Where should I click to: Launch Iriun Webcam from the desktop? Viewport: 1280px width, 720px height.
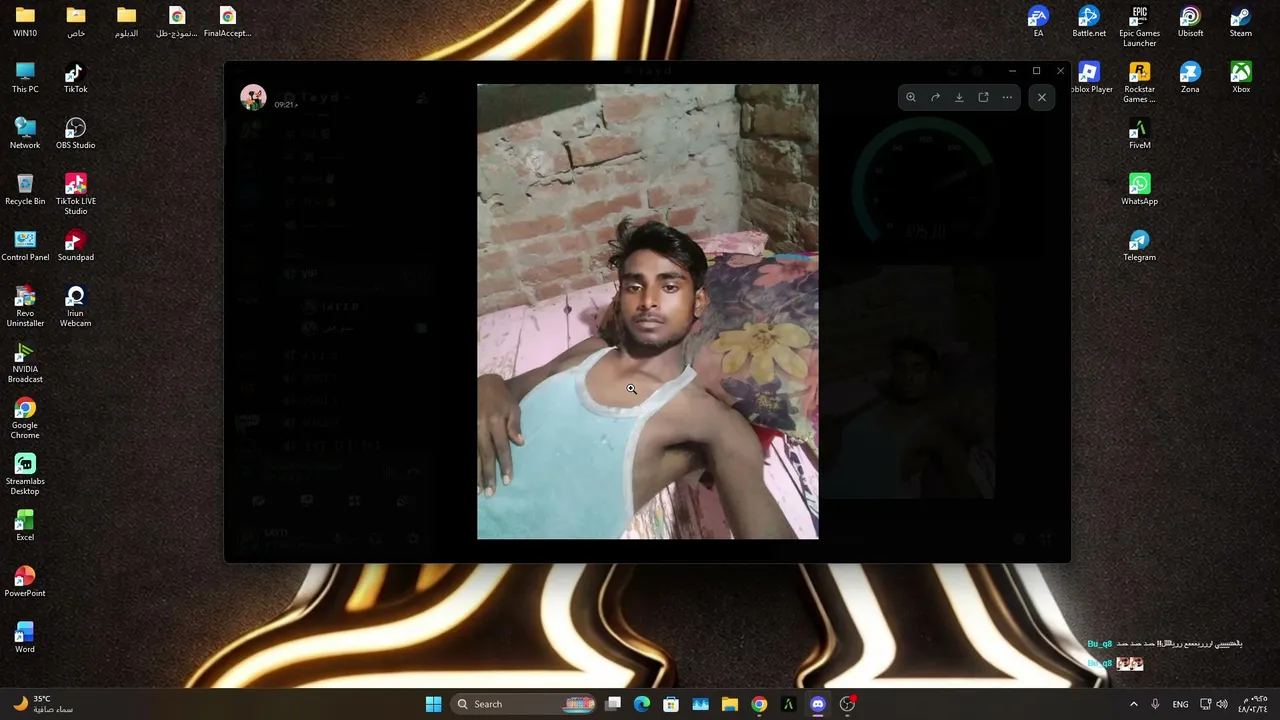(76, 306)
